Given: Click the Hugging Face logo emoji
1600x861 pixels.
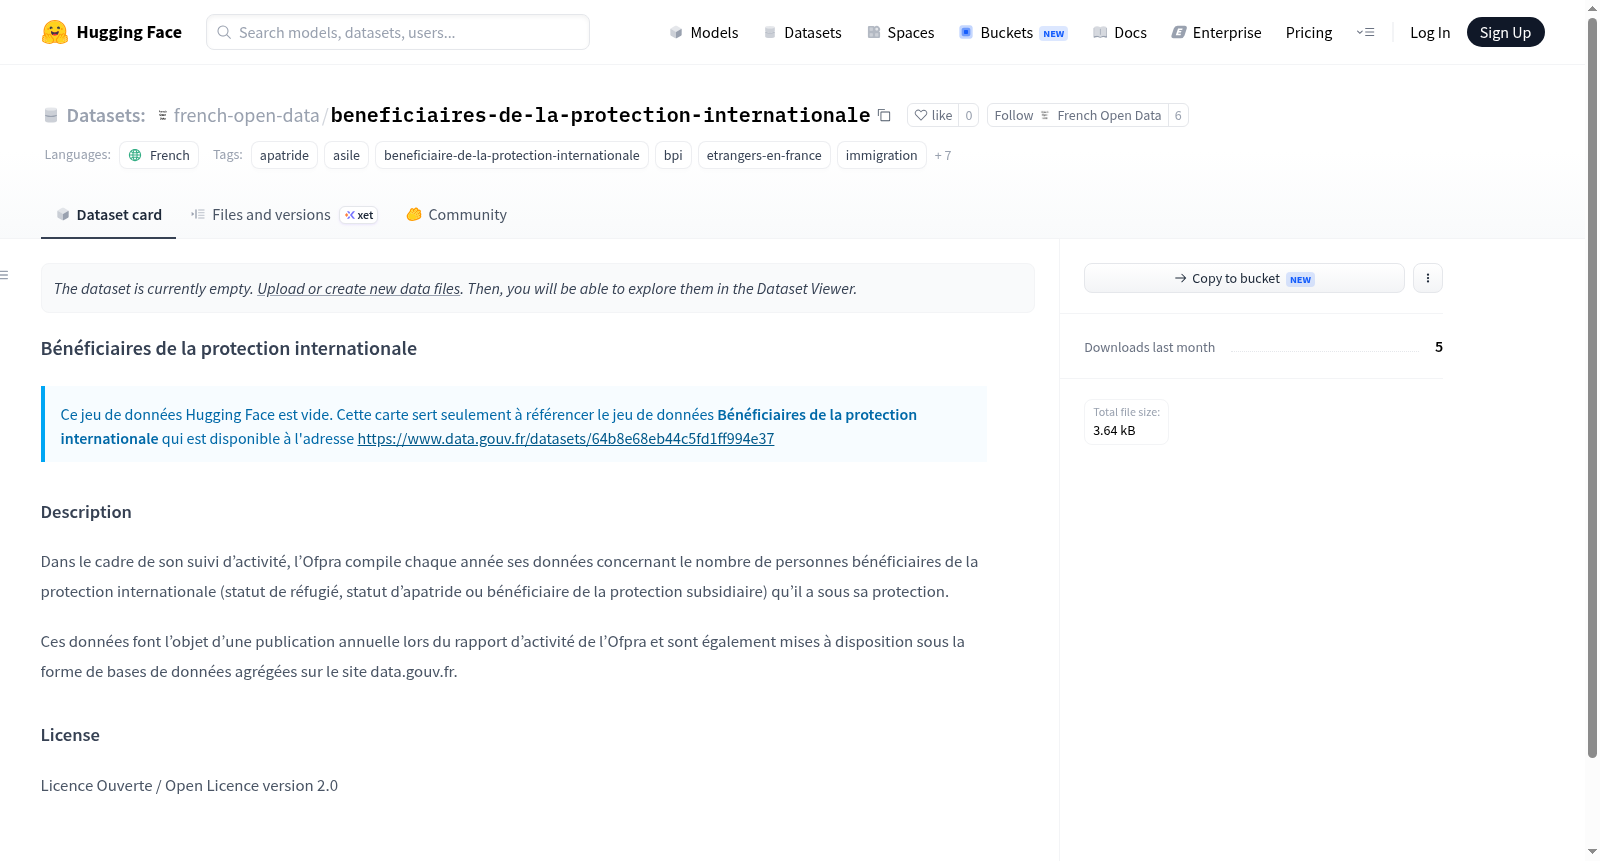Looking at the screenshot, I should pyautogui.click(x=55, y=32).
